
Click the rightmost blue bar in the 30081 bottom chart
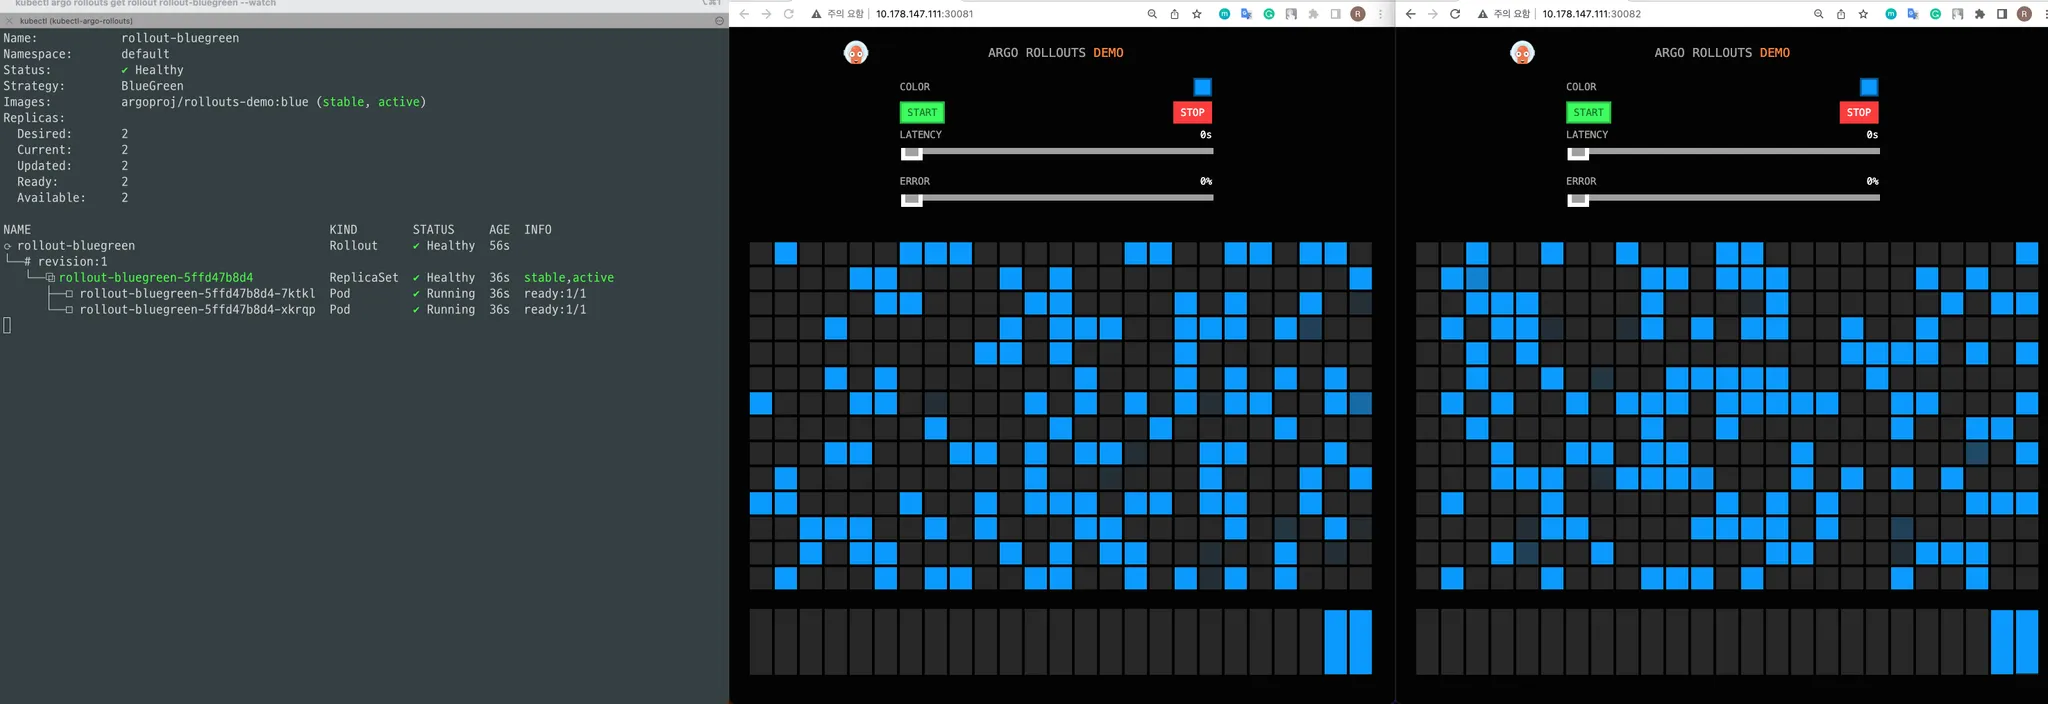click(1360, 642)
